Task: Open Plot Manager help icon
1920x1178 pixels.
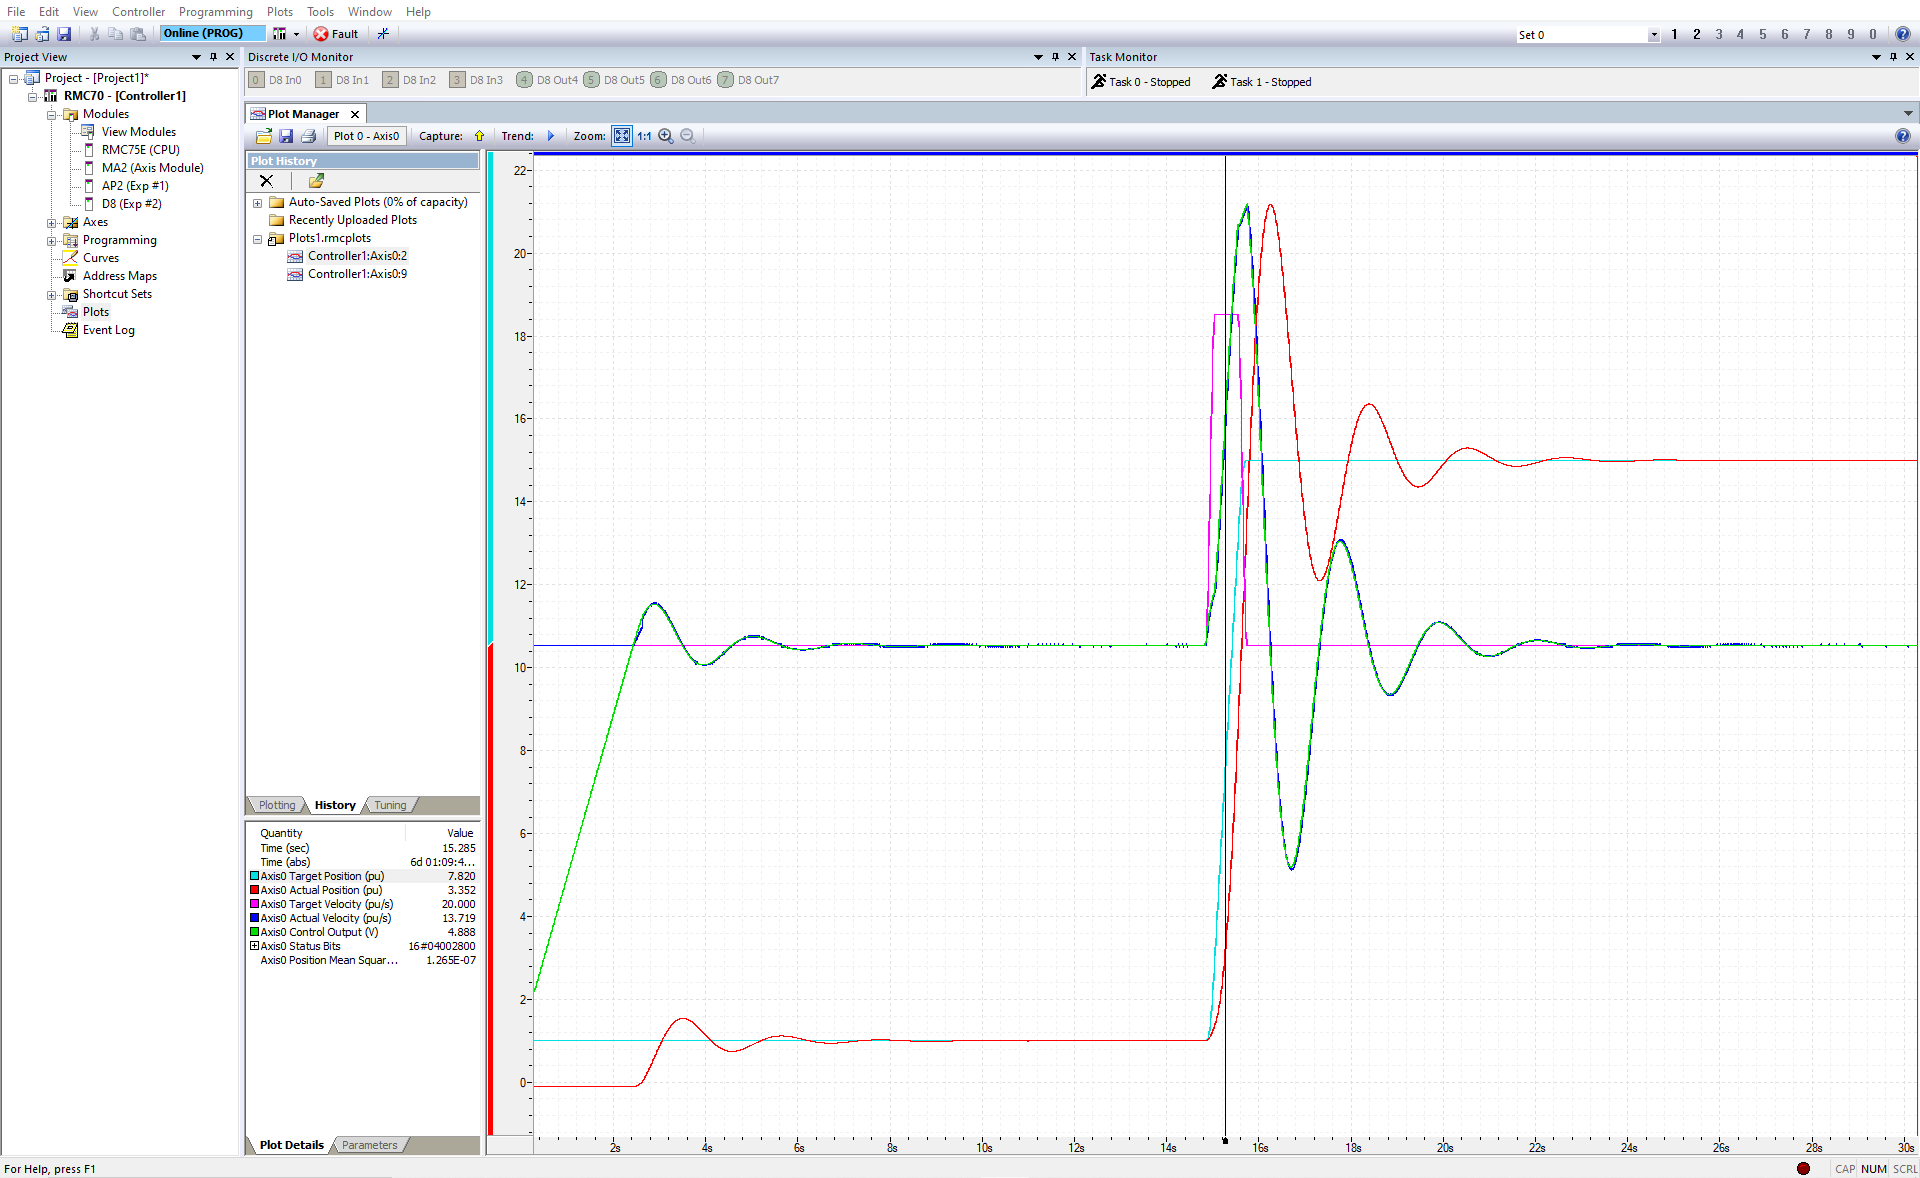Action: point(1902,136)
